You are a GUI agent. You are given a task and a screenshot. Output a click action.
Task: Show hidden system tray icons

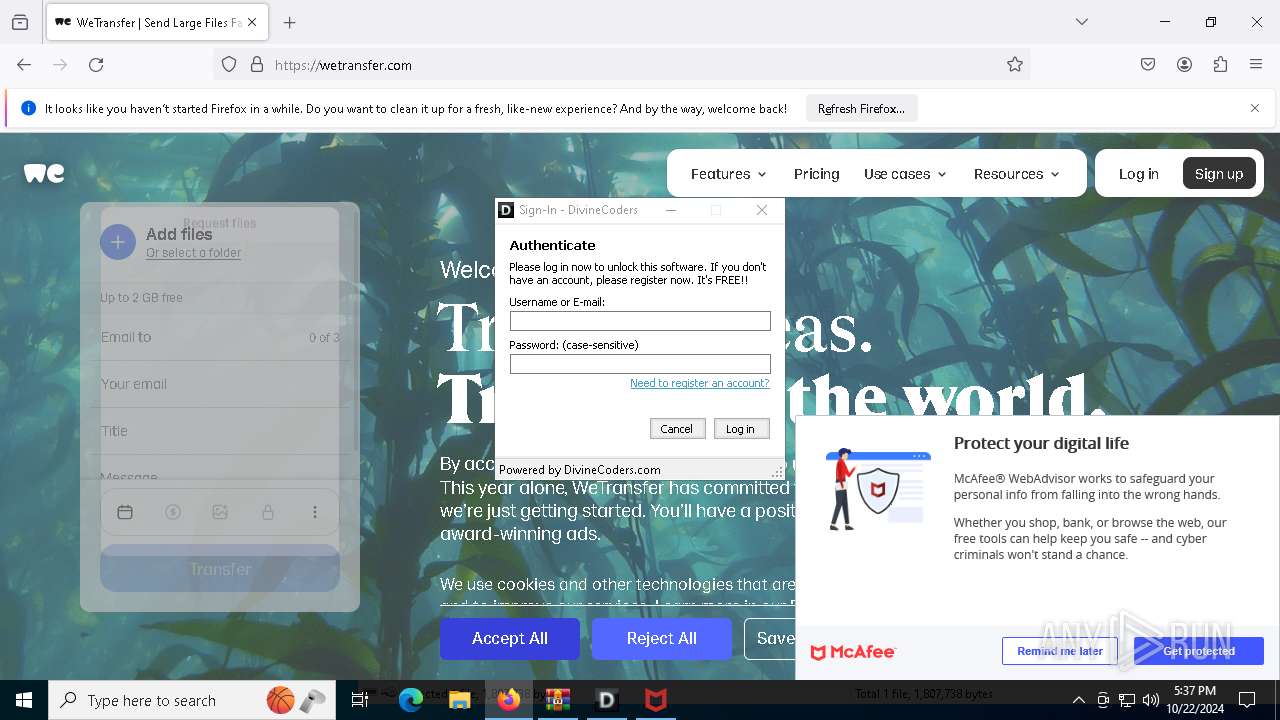[x=1078, y=700]
